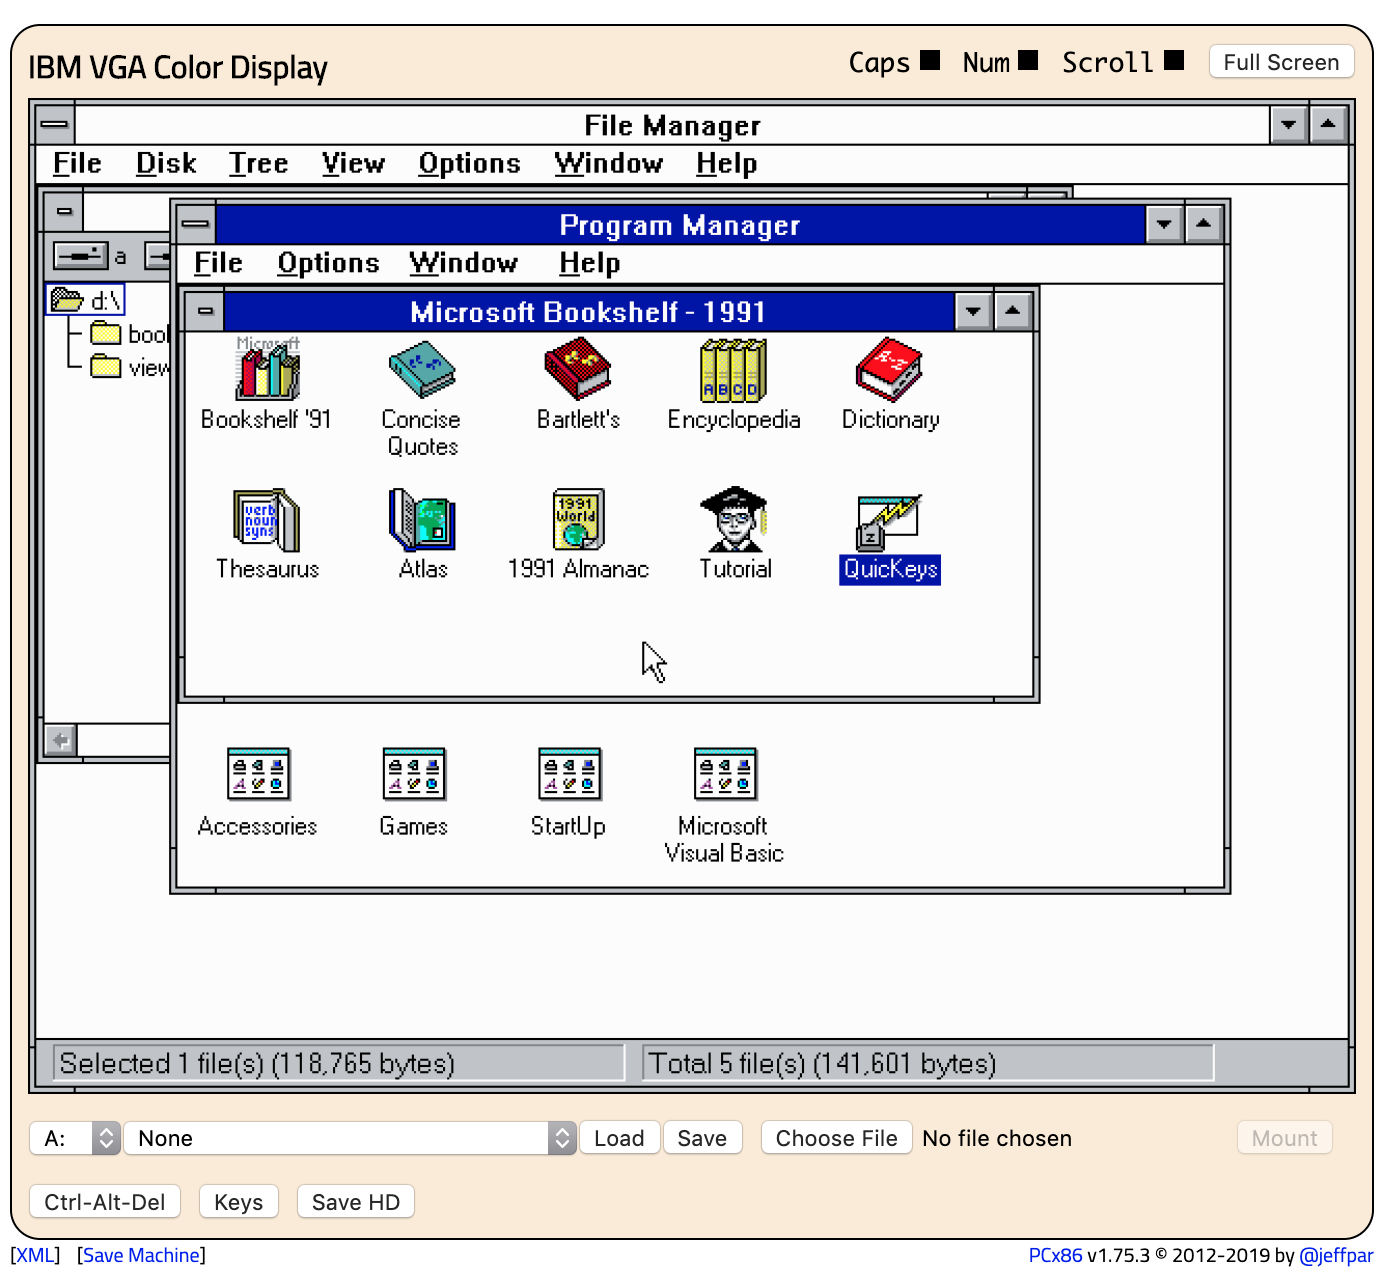
Task: Open the 1991 Almanac icon
Action: (x=578, y=520)
